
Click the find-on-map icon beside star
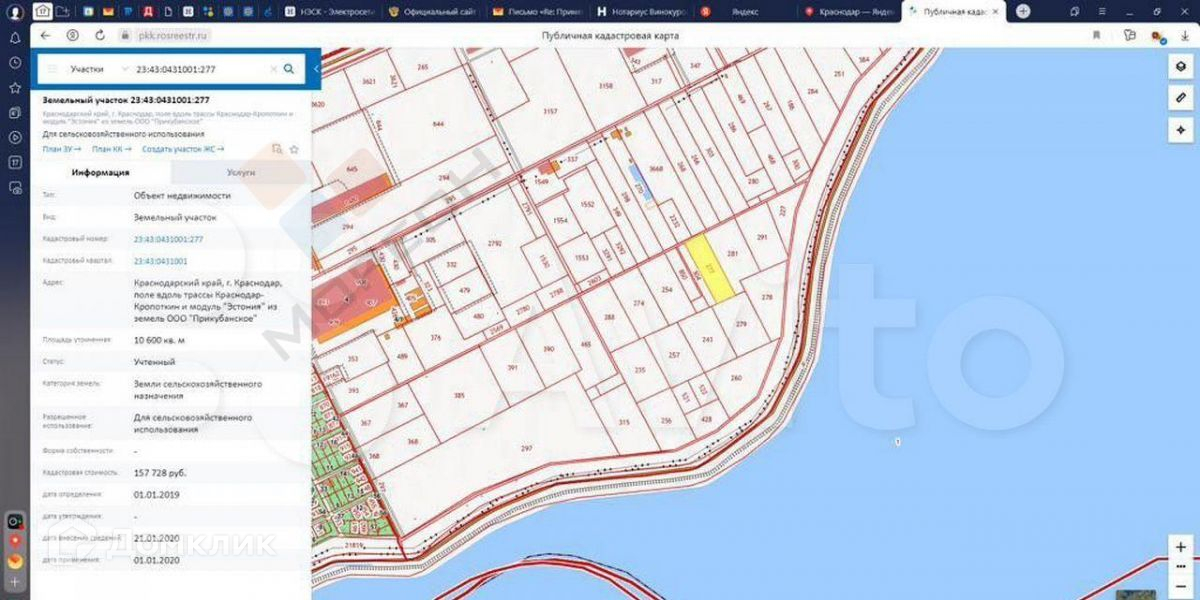point(277,149)
